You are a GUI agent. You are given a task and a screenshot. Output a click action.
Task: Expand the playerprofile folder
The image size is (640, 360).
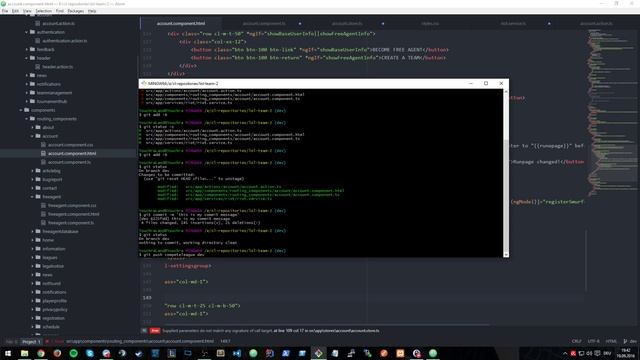pos(33,301)
